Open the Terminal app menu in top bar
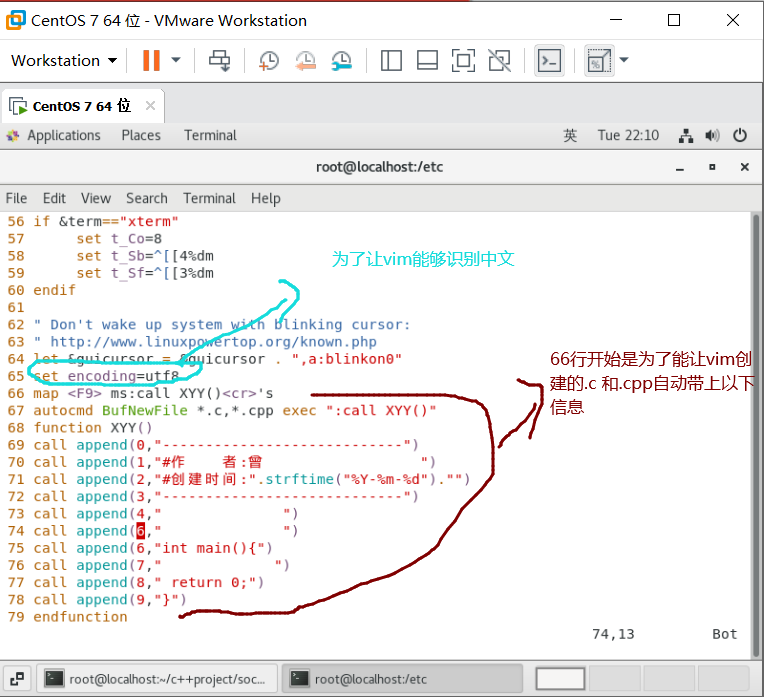Screen dimensions: 764x697 [210, 135]
